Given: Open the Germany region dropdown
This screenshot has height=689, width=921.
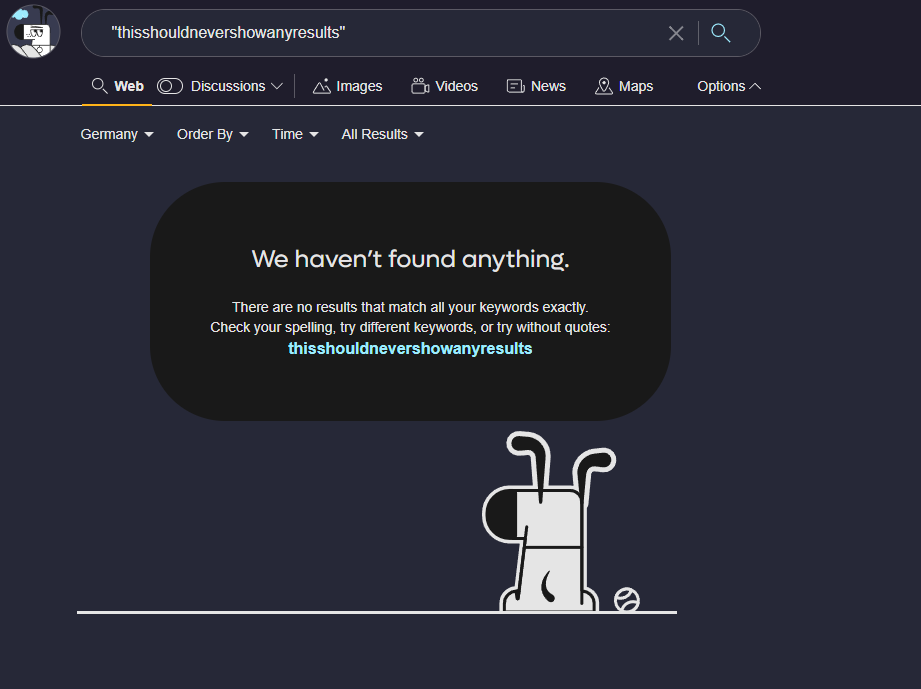Looking at the screenshot, I should click(x=117, y=134).
